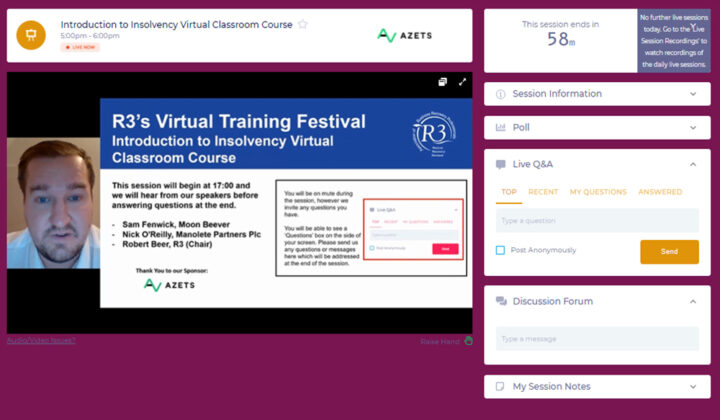The height and width of the screenshot is (420, 720).
Task: Click the session title in header
Action: [176, 24]
